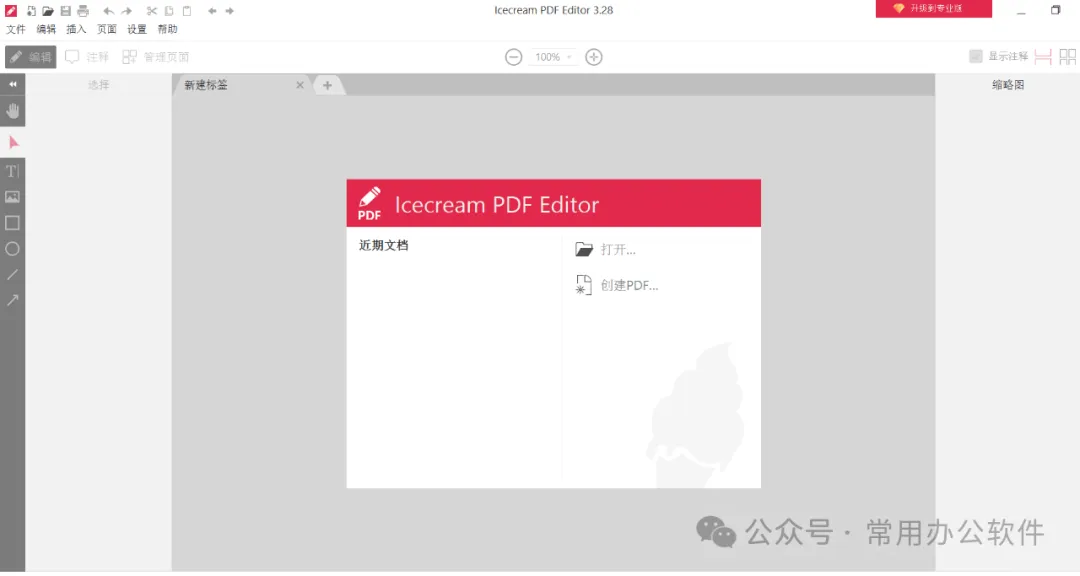Viewport: 1080px width, 576px height.
Task: Select the Arrow drawing tool
Action: point(12,300)
